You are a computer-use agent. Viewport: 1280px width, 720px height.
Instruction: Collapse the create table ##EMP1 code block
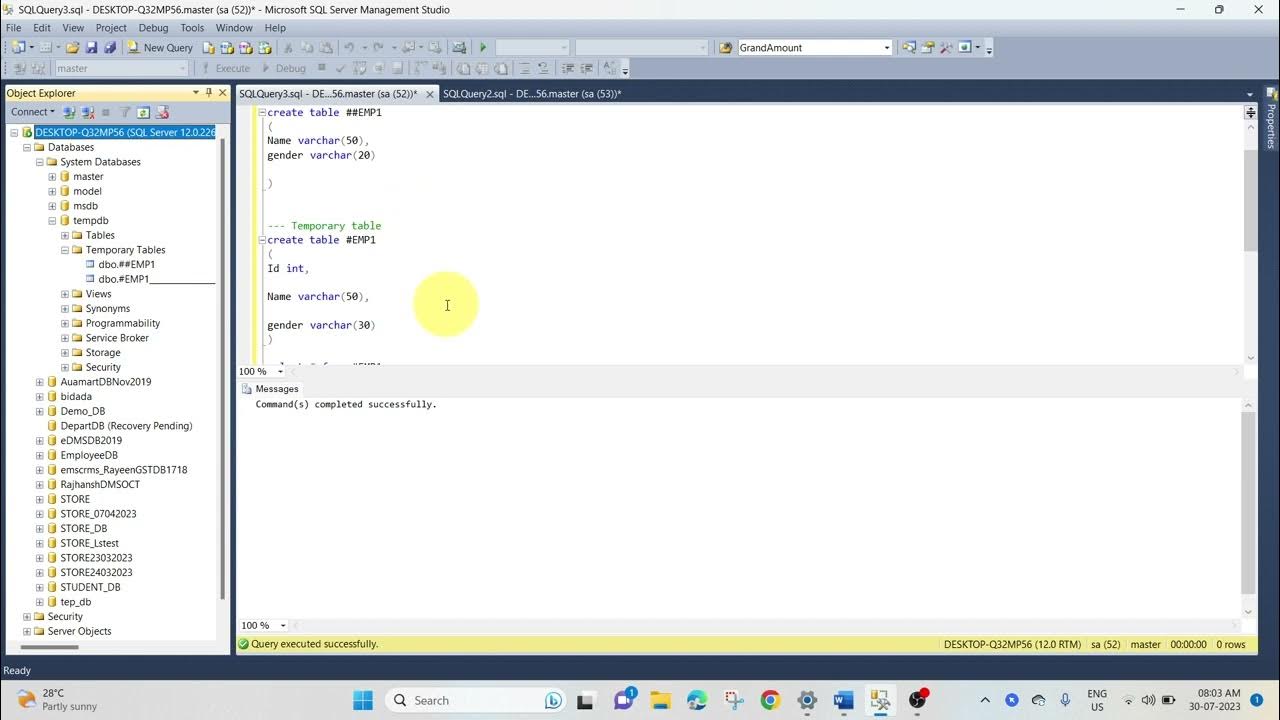[261, 113]
